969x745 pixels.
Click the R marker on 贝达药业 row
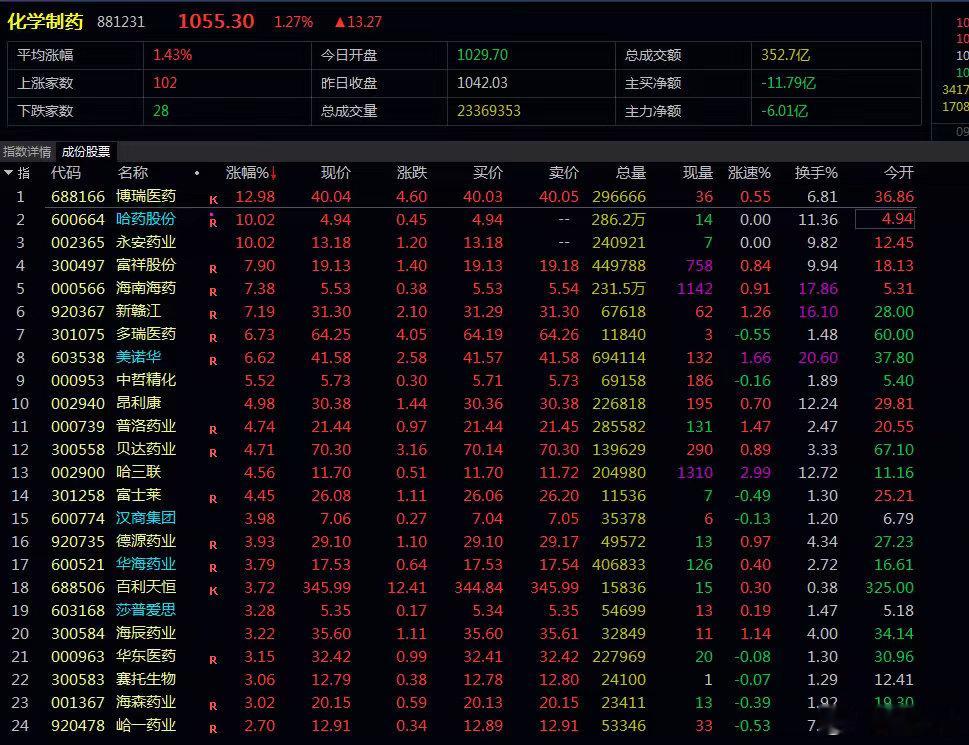213,453
